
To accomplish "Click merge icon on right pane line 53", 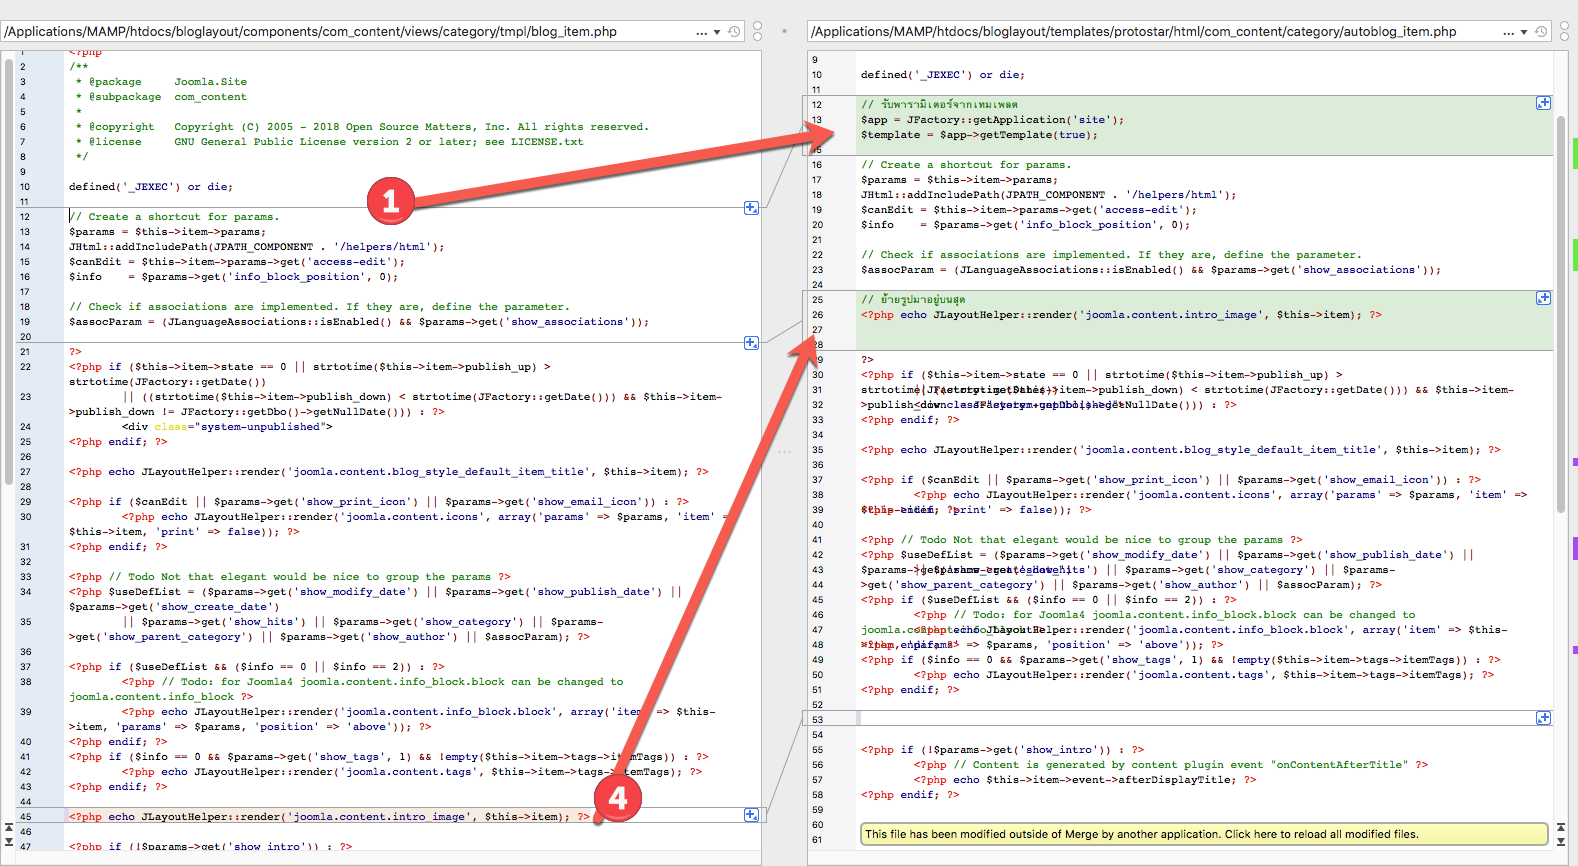I will (x=1544, y=718).
